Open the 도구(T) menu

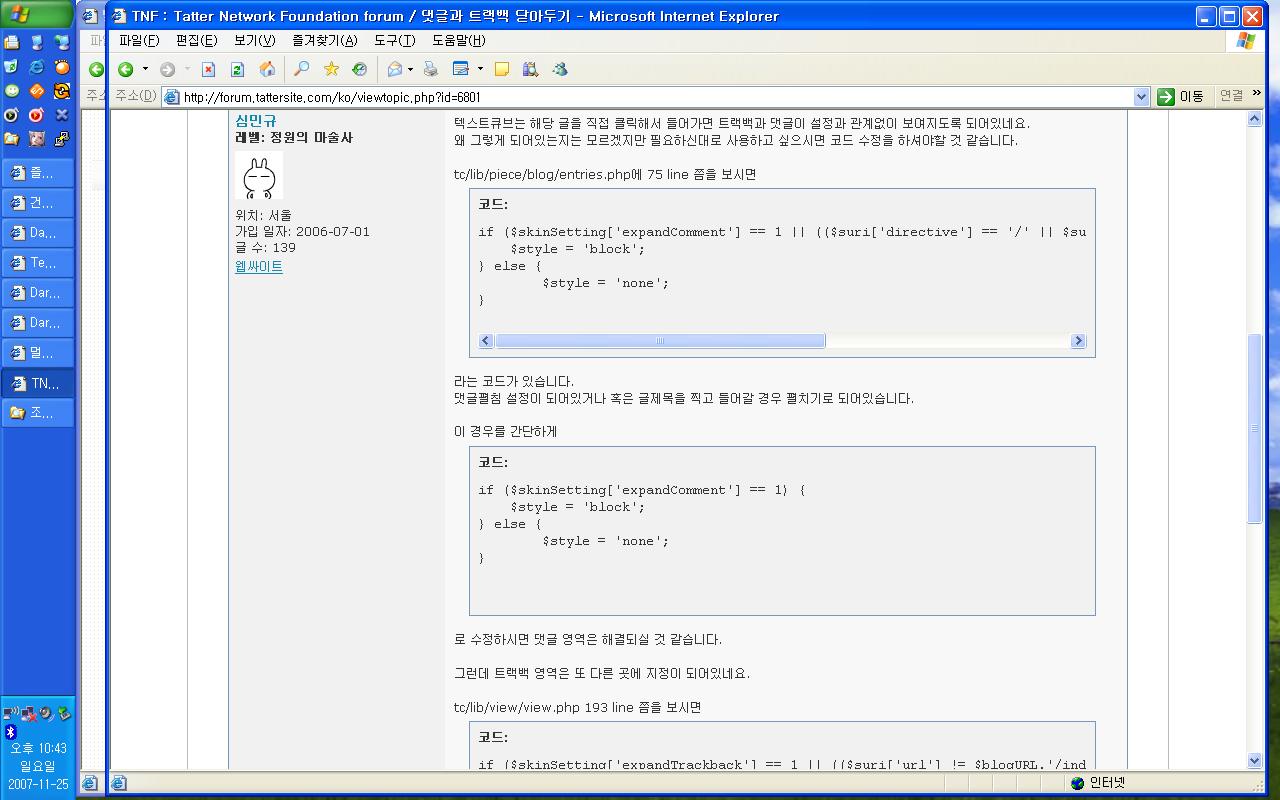coord(394,40)
